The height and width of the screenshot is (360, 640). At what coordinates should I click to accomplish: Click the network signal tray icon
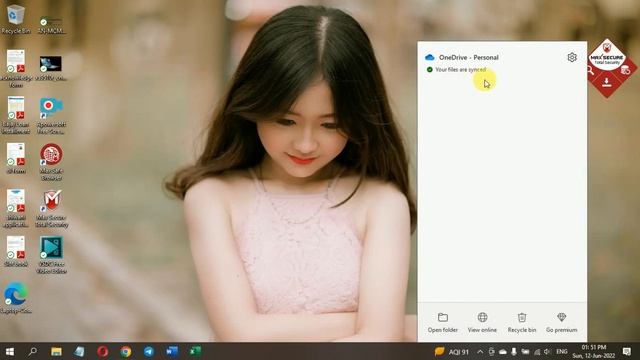(537, 351)
